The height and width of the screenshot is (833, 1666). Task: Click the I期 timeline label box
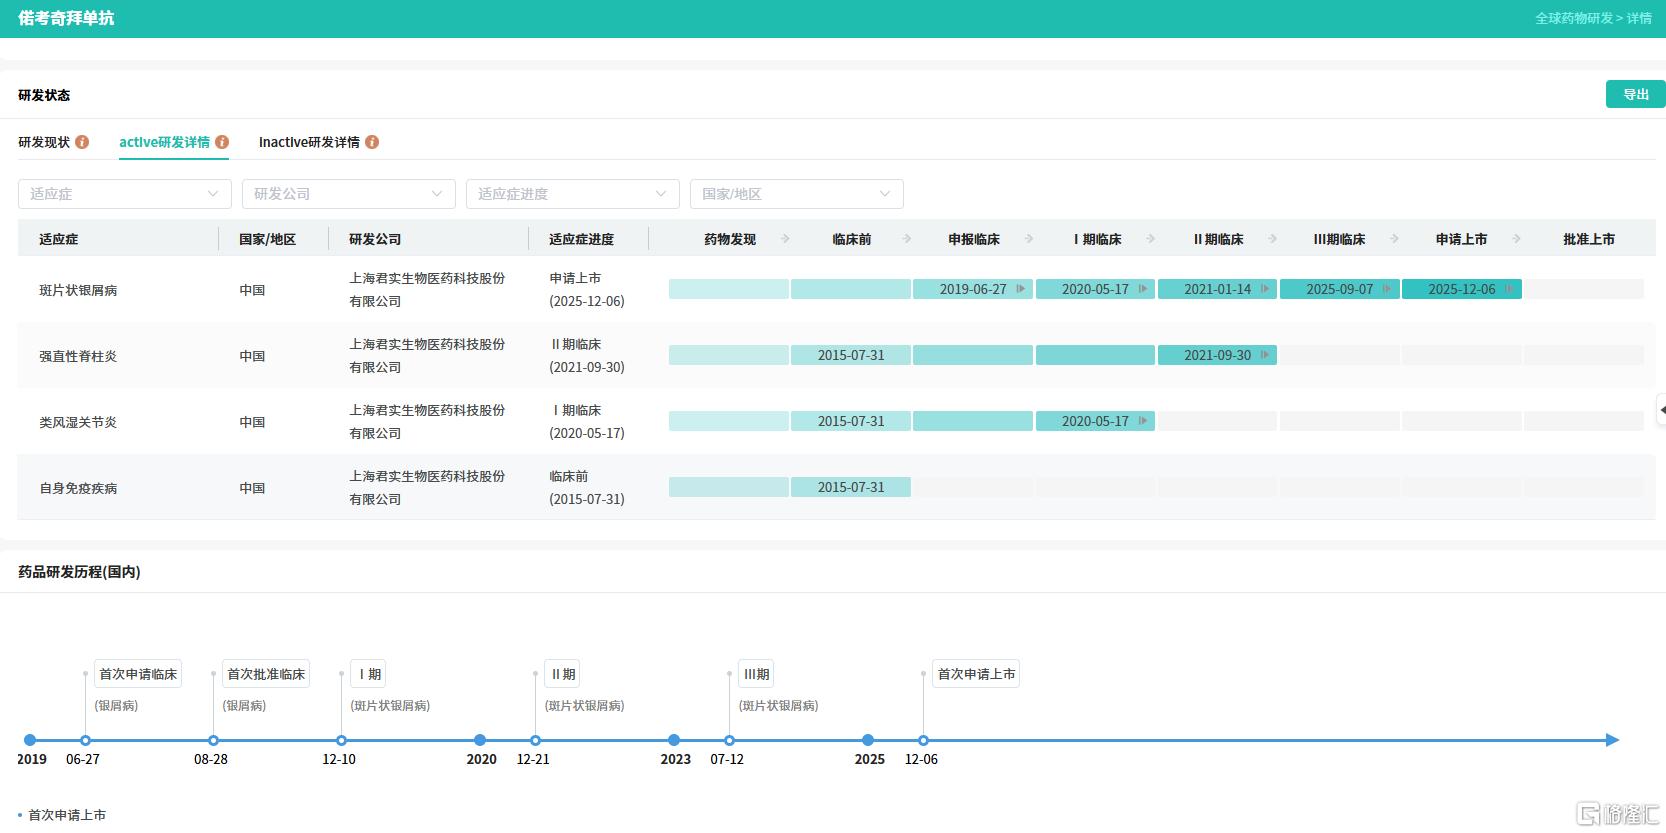pyautogui.click(x=369, y=674)
